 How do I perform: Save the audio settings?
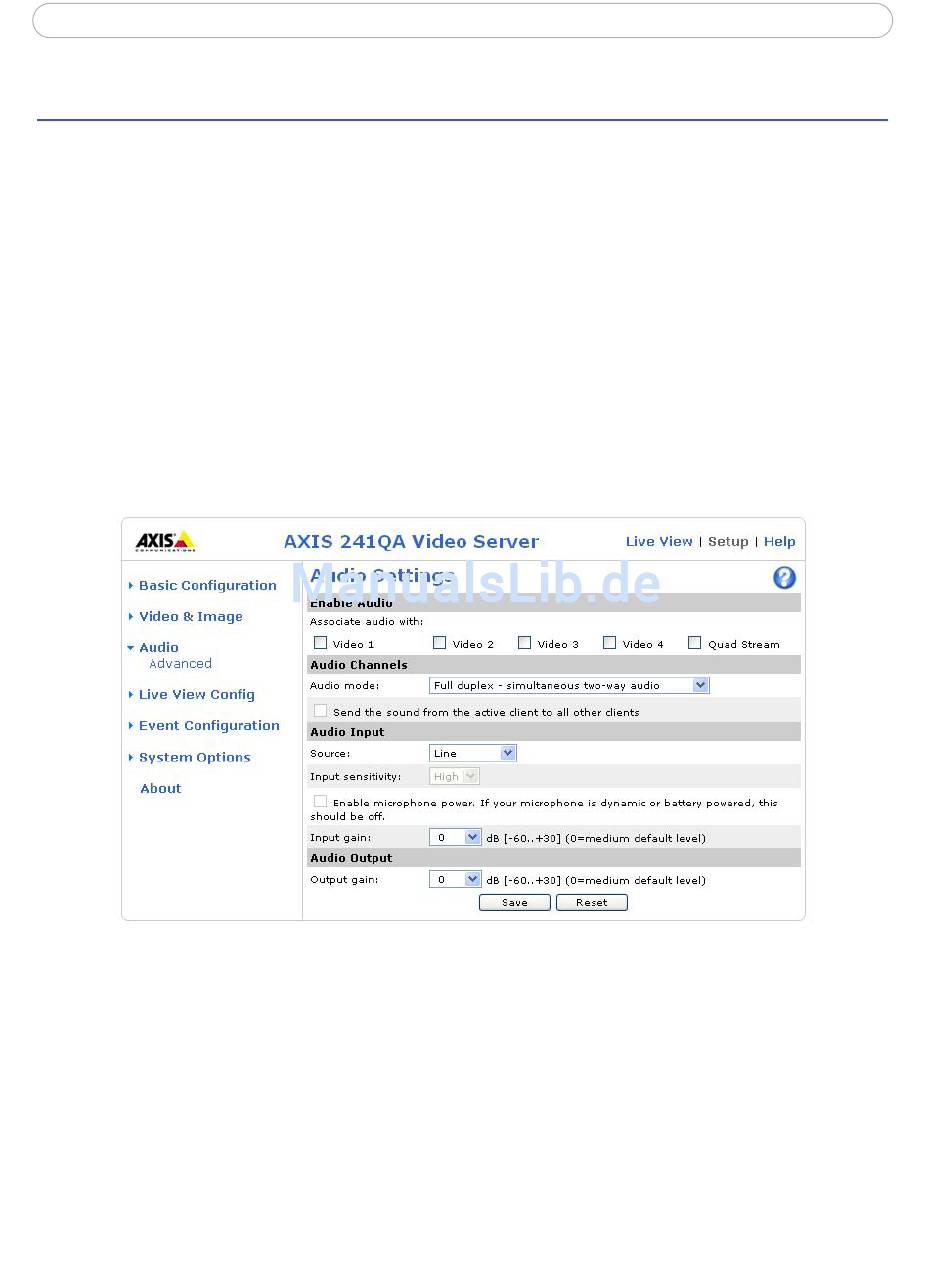point(515,903)
